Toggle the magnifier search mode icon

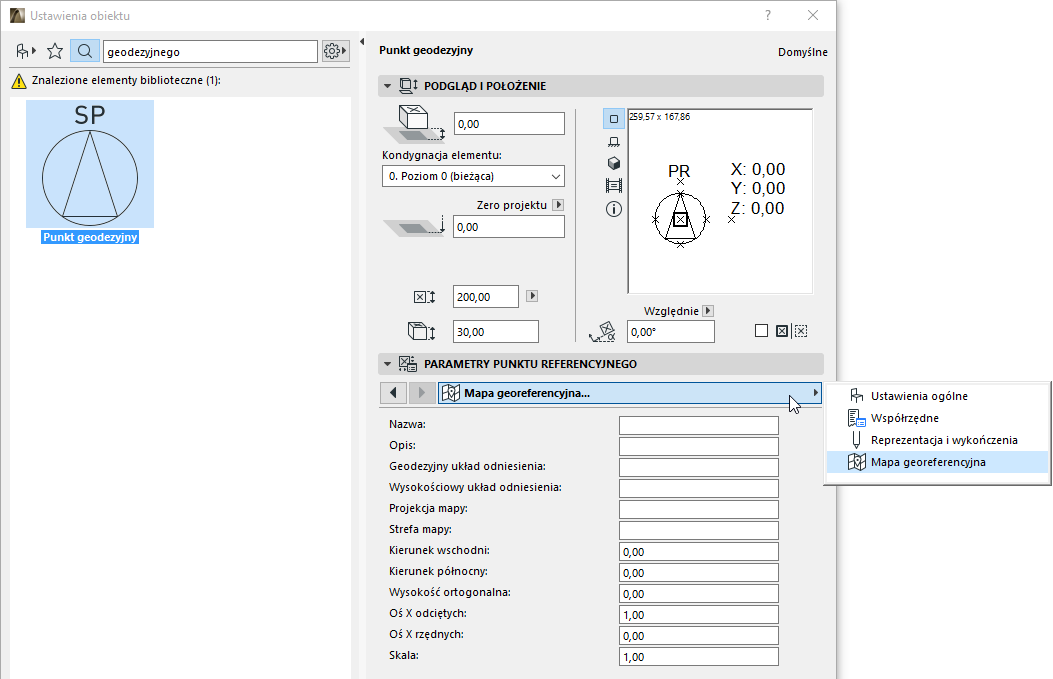point(85,51)
